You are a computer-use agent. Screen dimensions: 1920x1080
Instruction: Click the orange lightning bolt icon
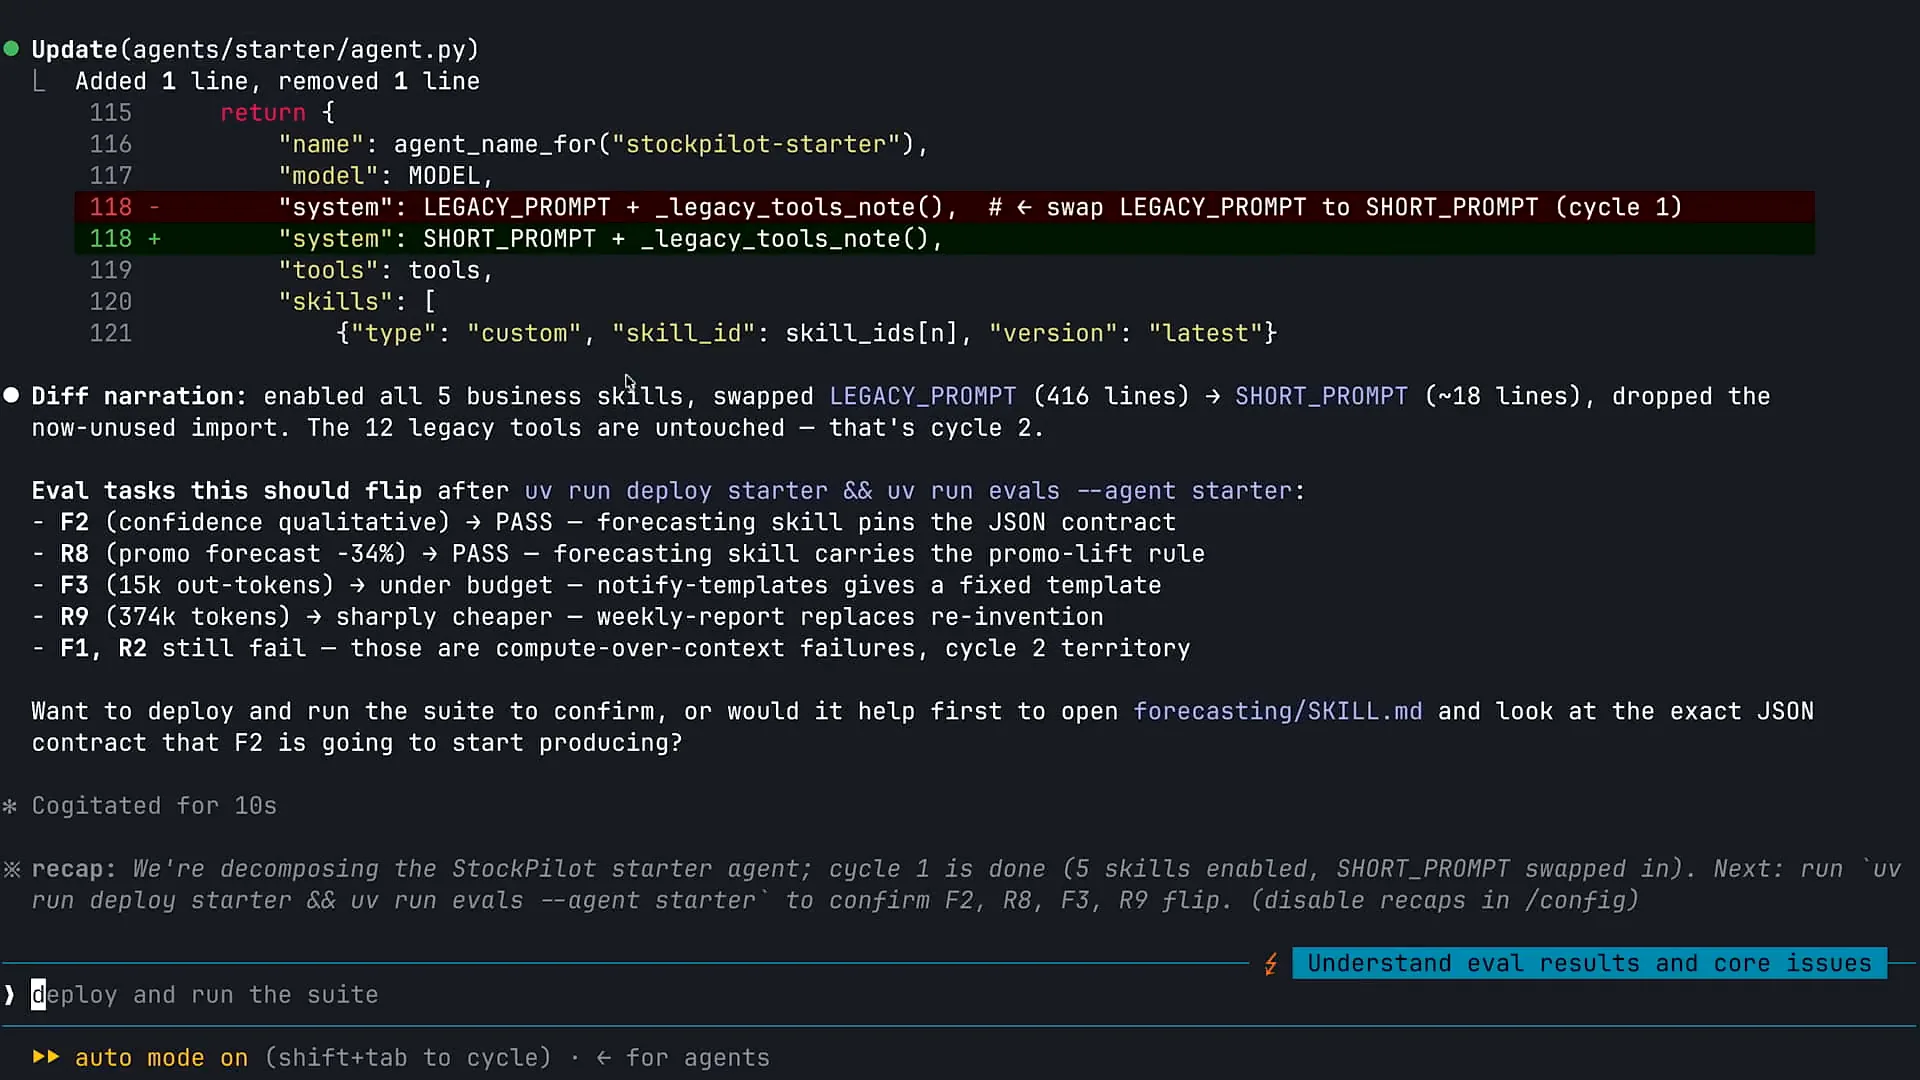click(x=1270, y=964)
